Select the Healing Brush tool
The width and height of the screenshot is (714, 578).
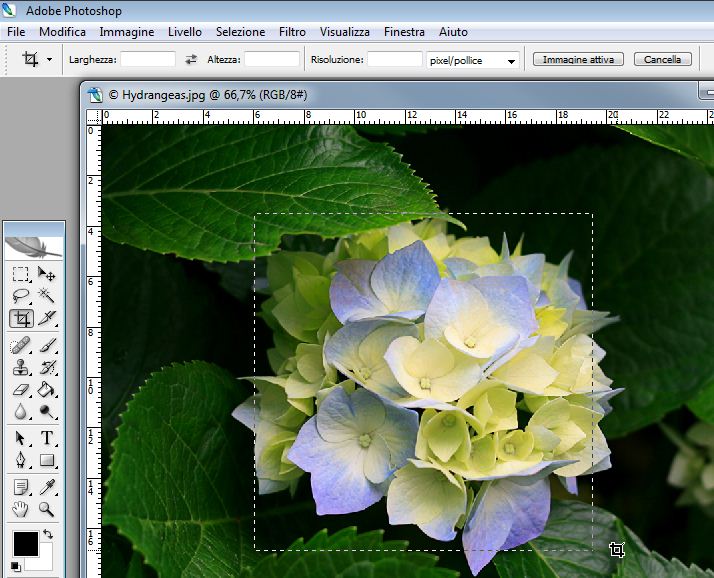(20, 345)
